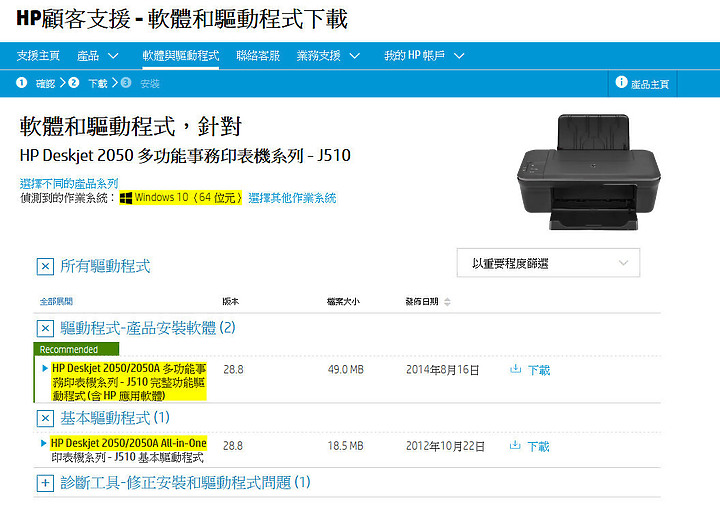Click 選擇其他作業系統 link

point(292,198)
